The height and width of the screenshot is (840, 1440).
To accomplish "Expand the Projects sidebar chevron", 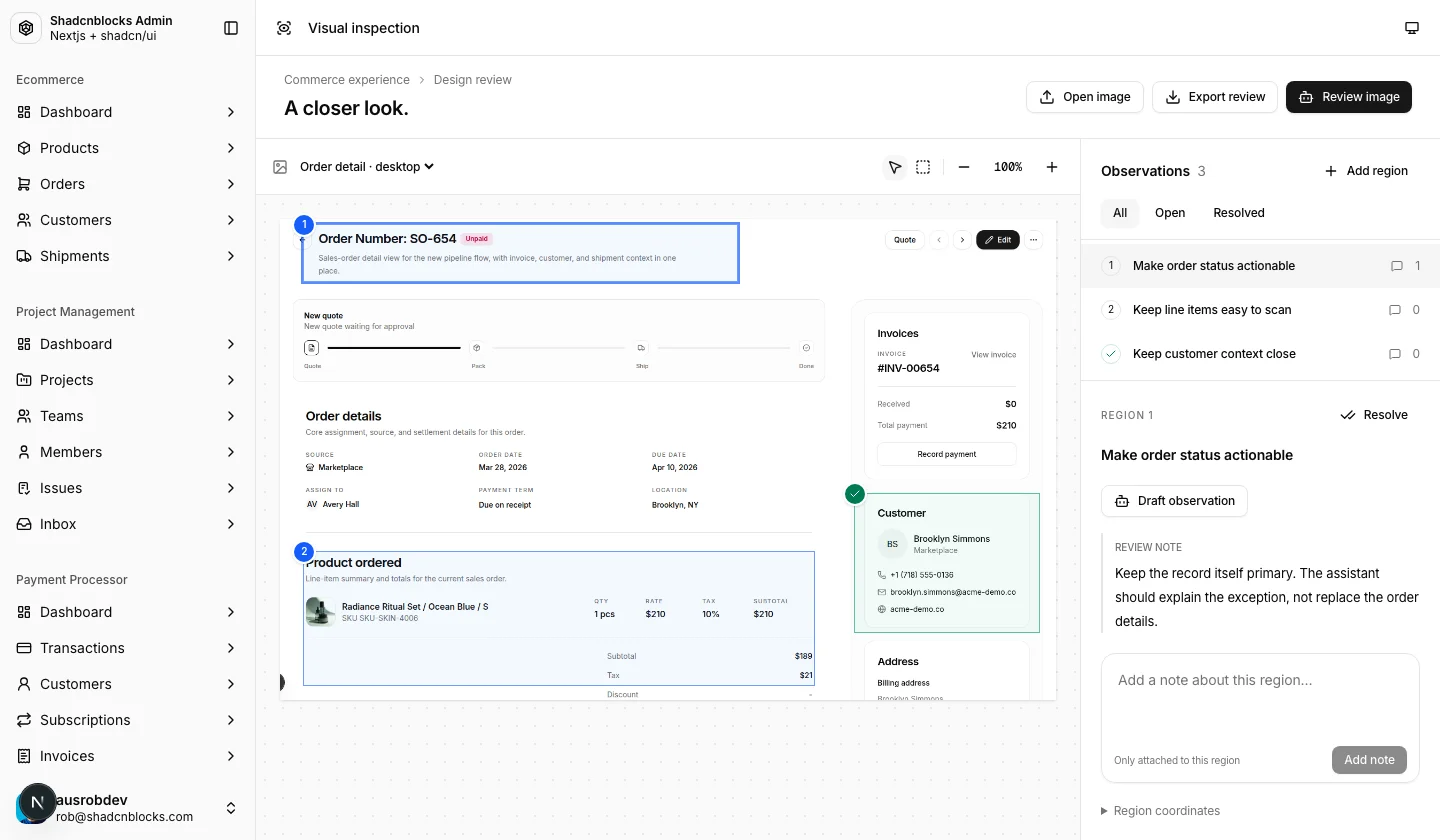I will click(231, 380).
